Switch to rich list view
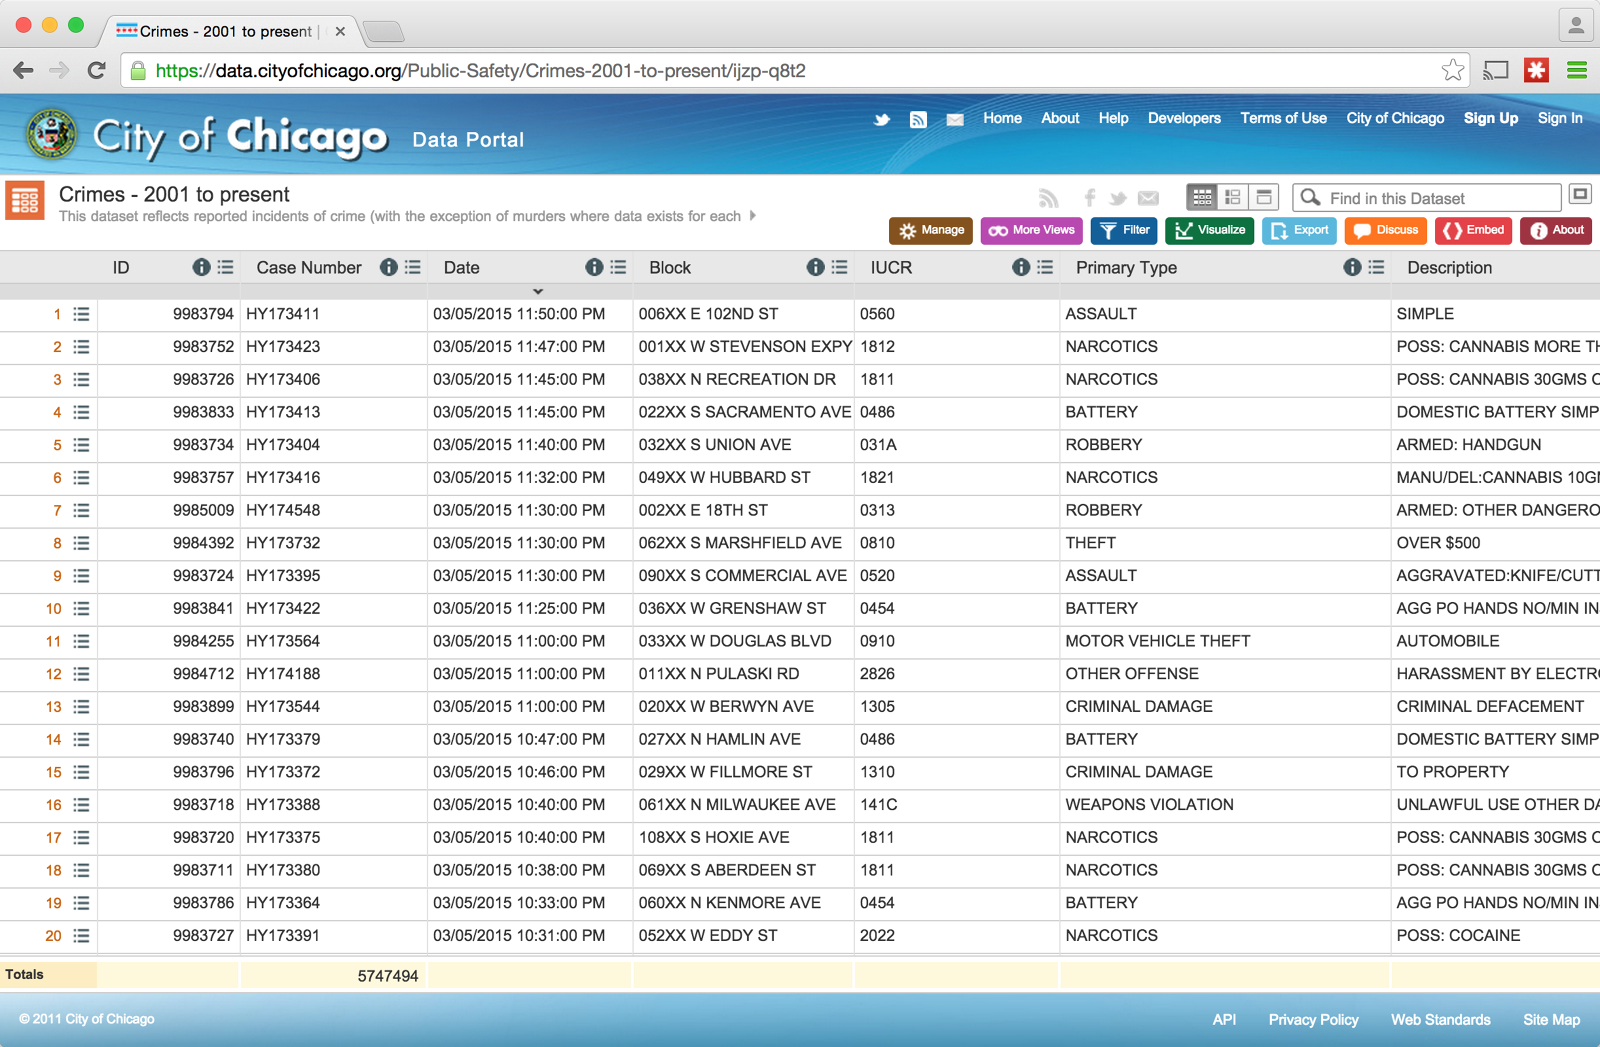1600x1047 pixels. click(x=1233, y=197)
